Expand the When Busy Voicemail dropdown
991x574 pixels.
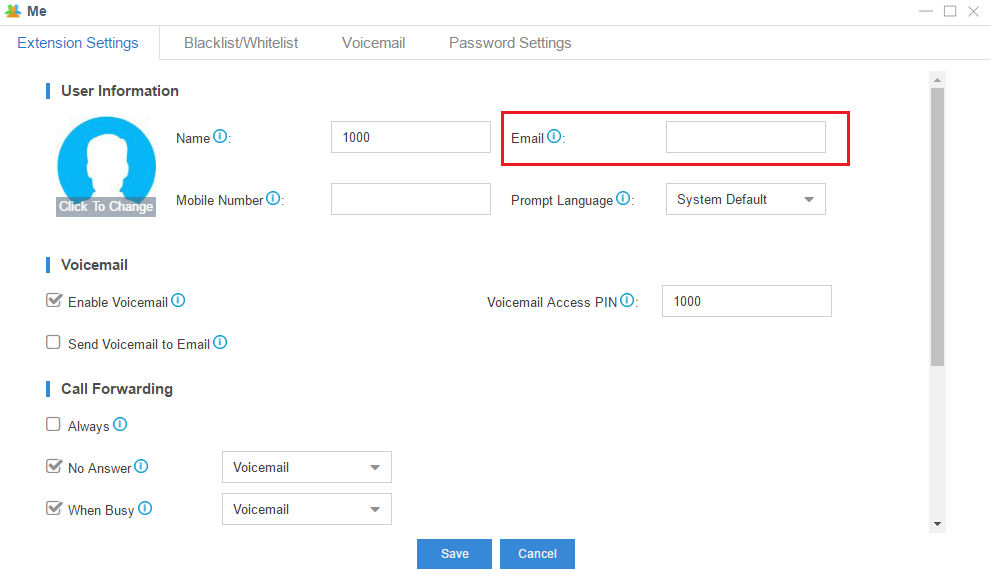(x=307, y=509)
